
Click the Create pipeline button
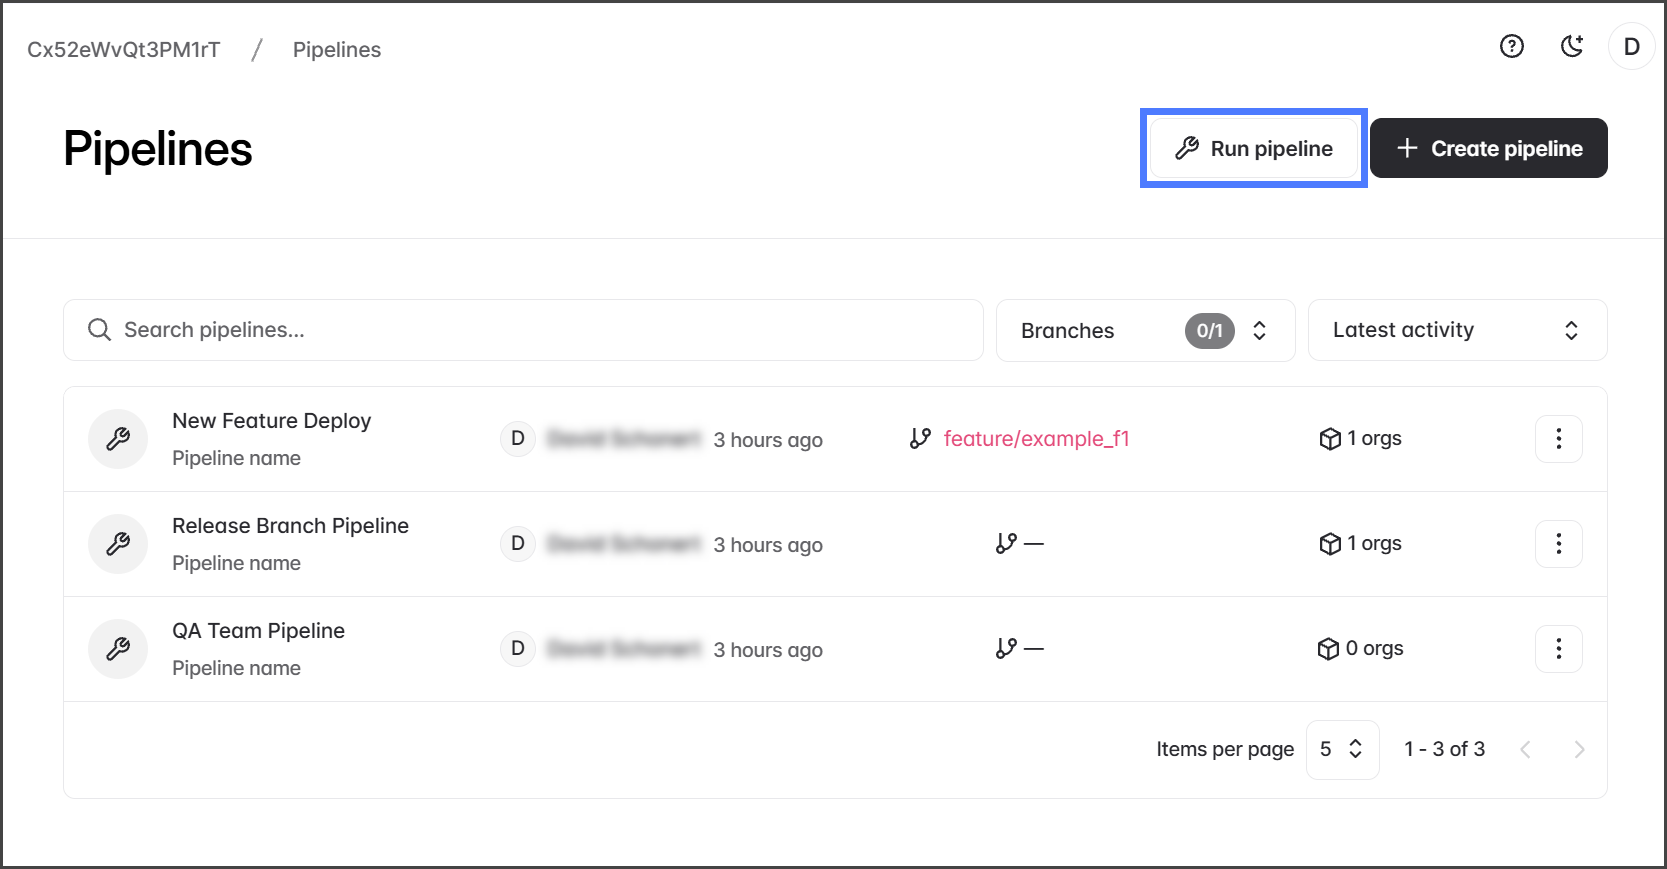pos(1488,149)
